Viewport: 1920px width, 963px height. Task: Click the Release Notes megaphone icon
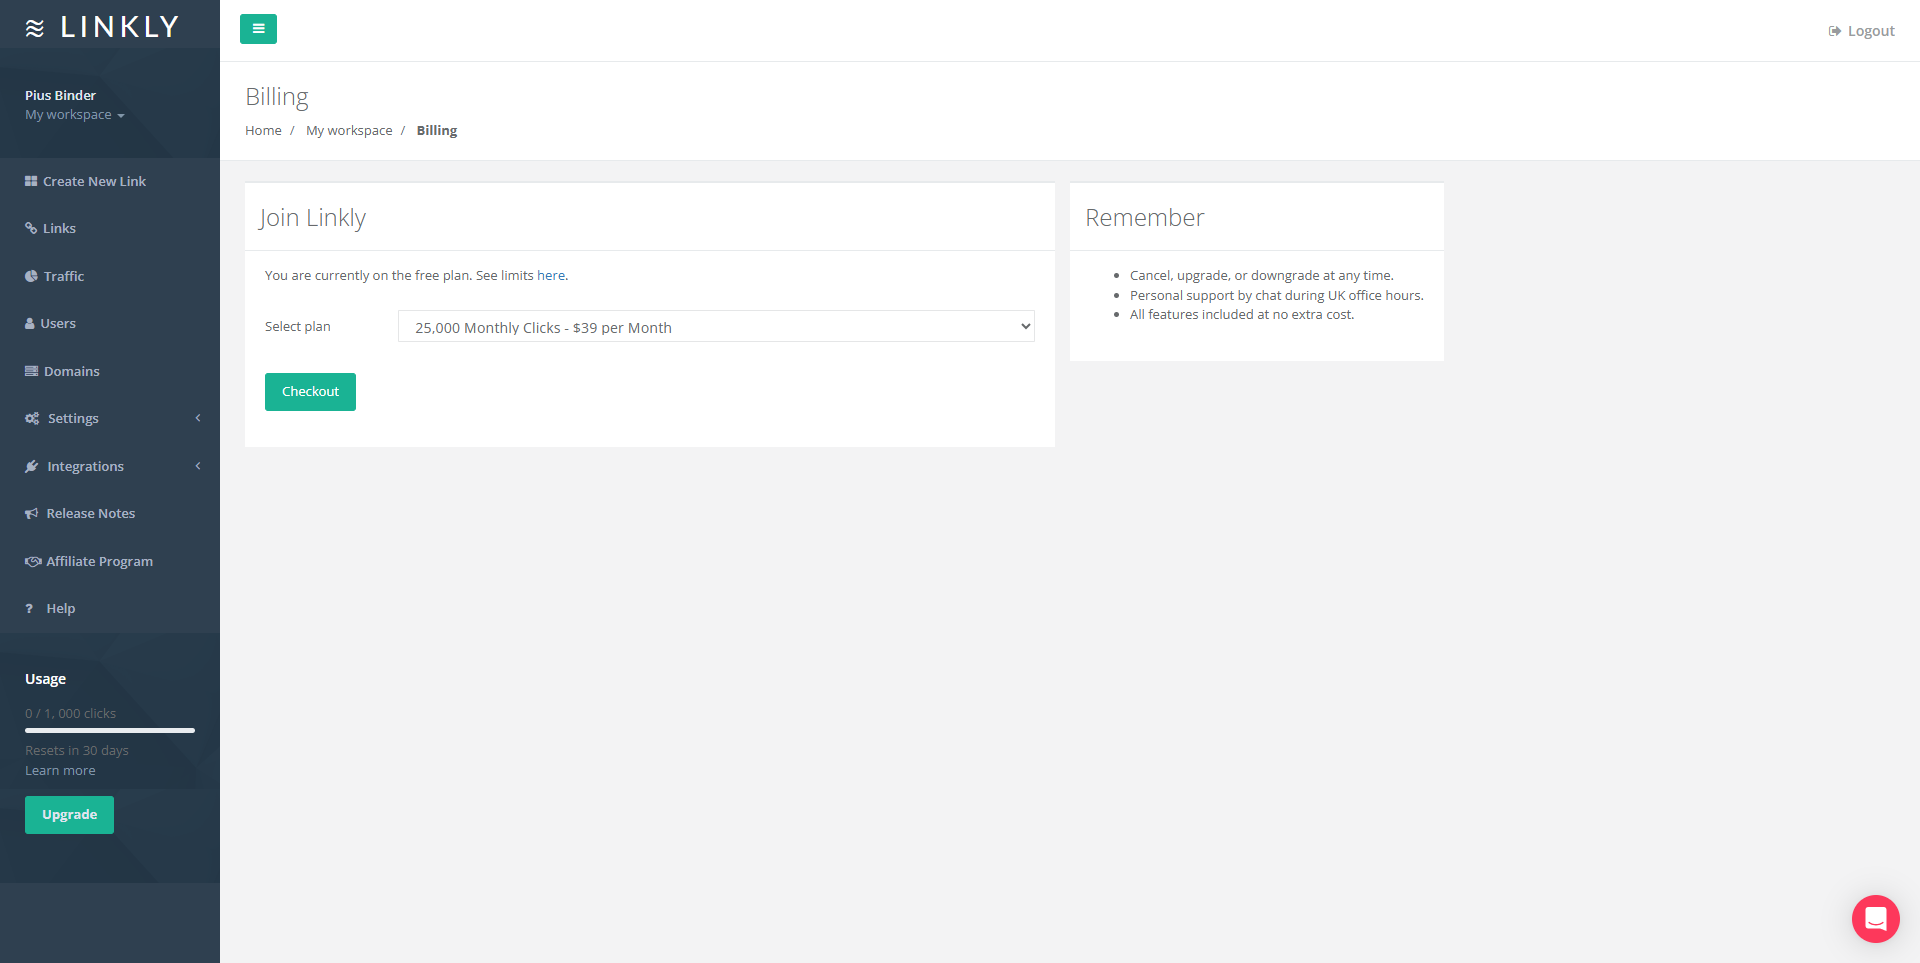(32, 513)
